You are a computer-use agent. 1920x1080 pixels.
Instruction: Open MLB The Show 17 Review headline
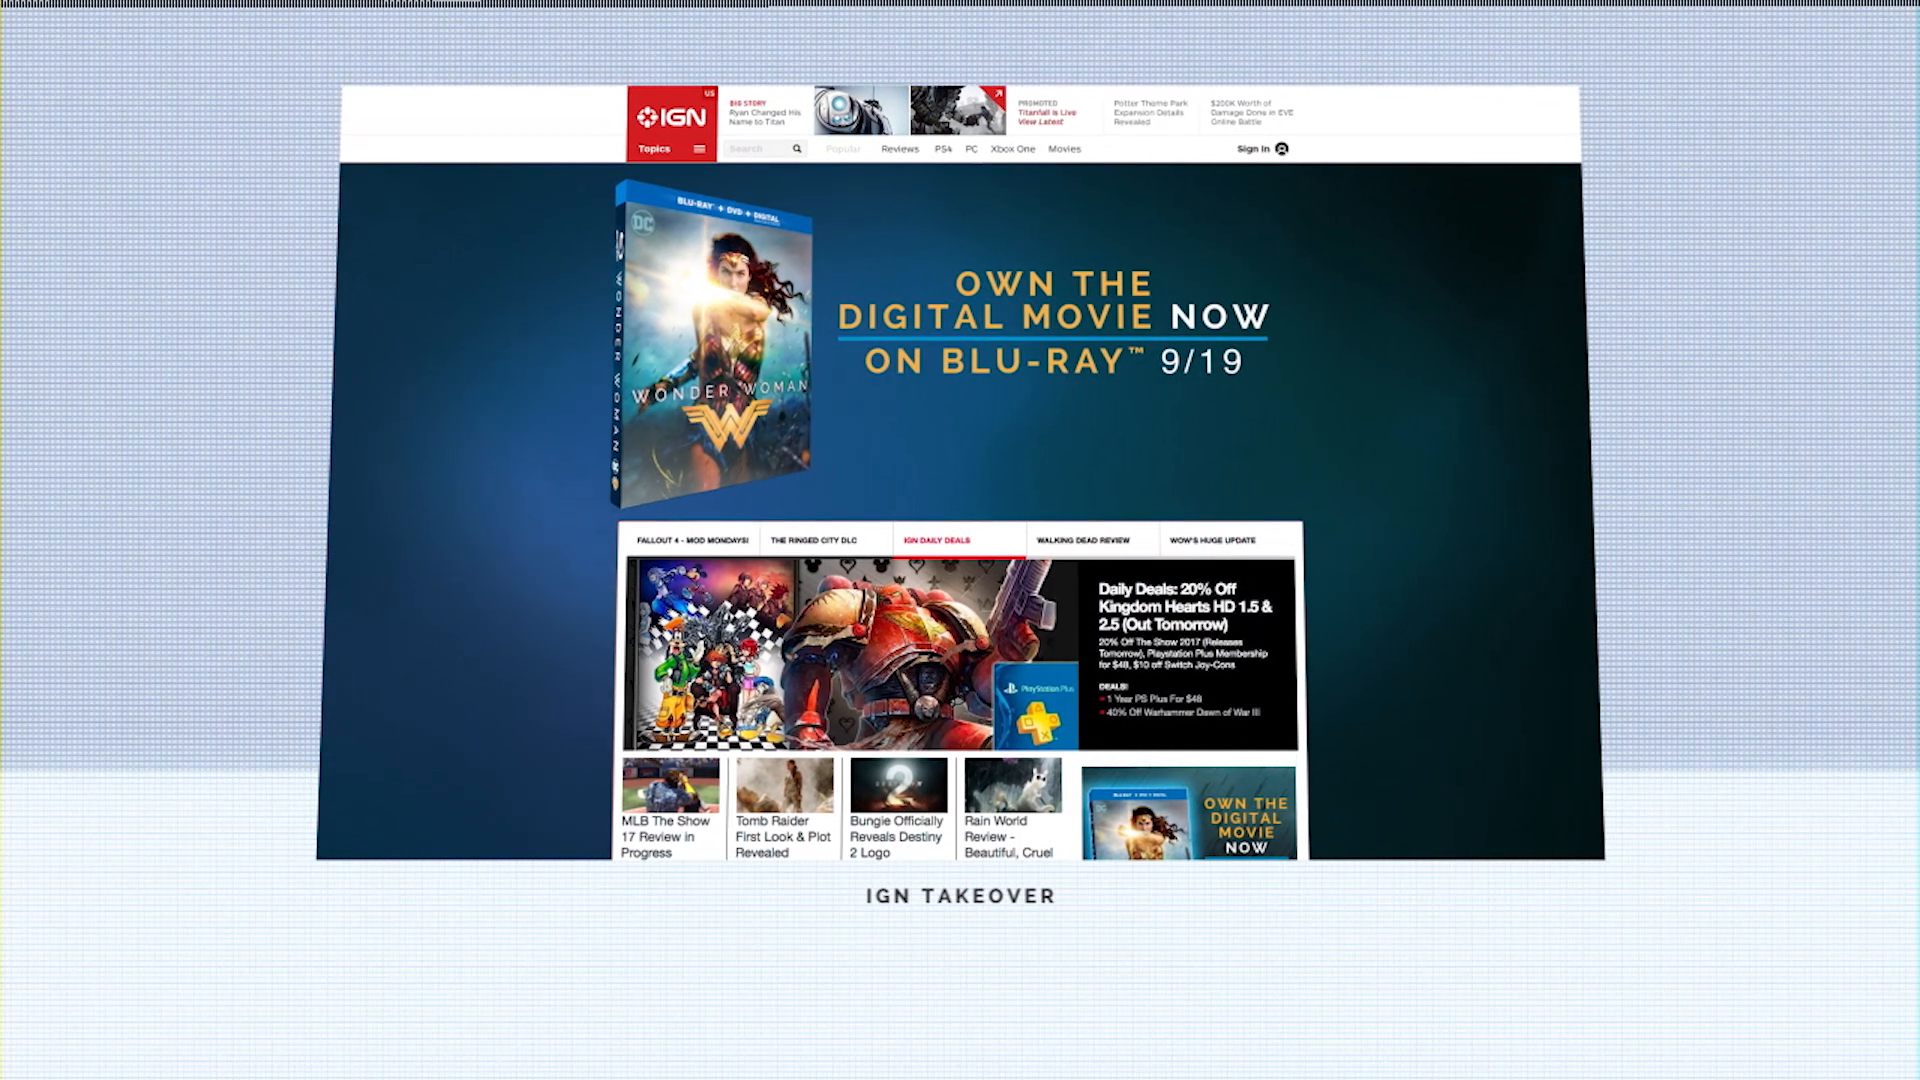point(665,837)
